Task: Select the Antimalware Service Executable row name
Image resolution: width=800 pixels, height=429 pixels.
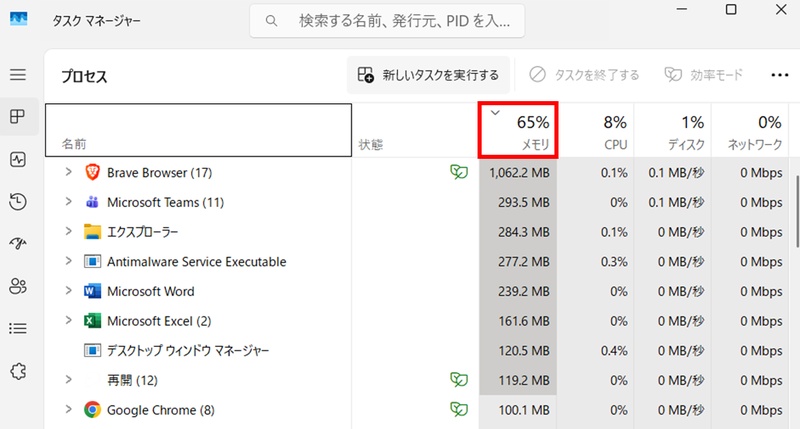Action: (197, 262)
